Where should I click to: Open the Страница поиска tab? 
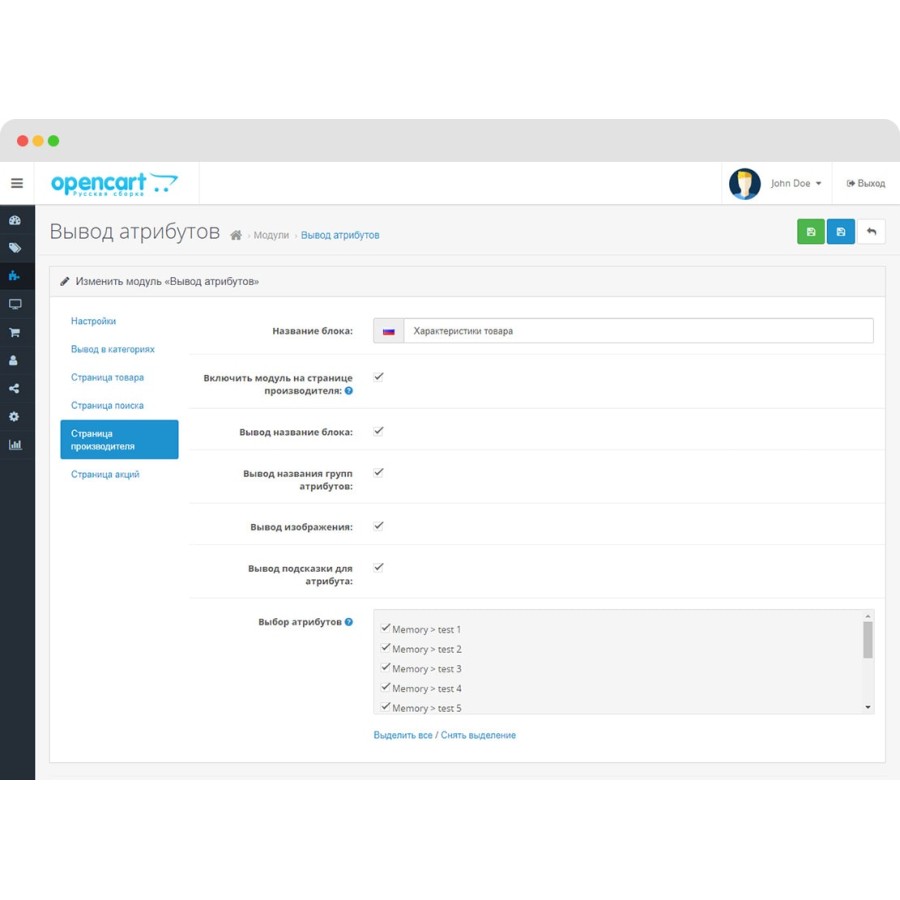(x=107, y=406)
